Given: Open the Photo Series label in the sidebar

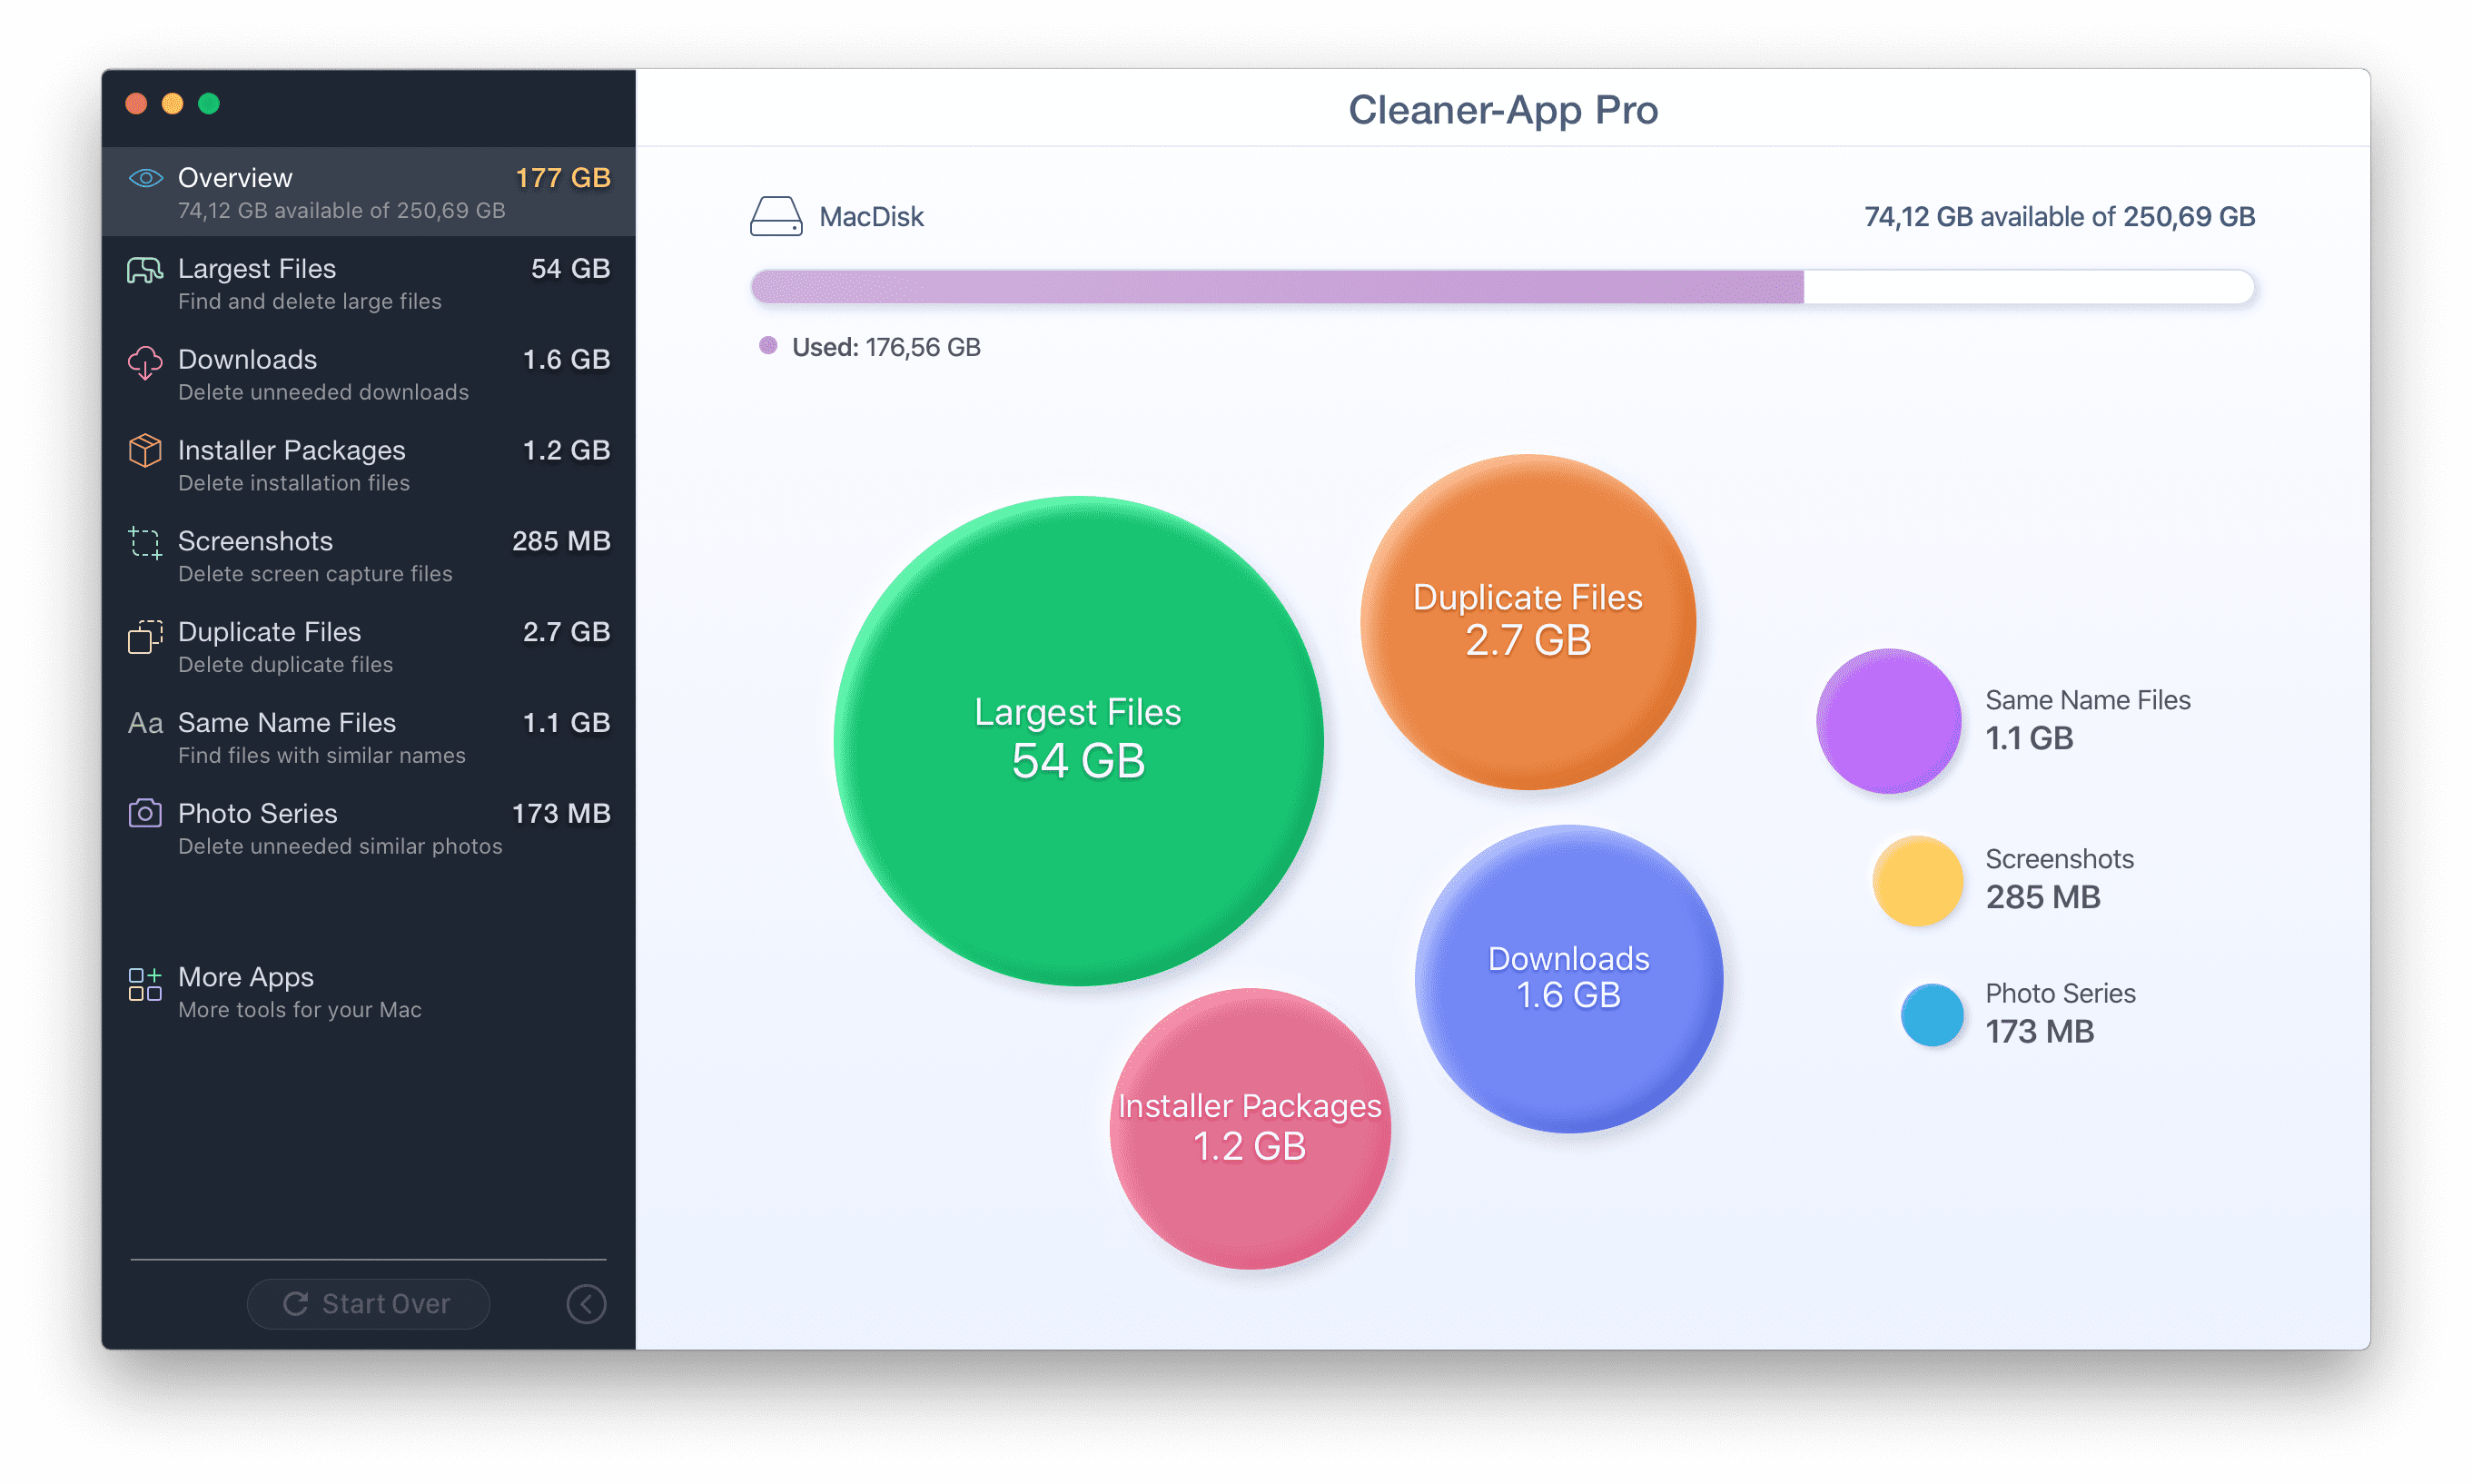Looking at the screenshot, I should [257, 813].
